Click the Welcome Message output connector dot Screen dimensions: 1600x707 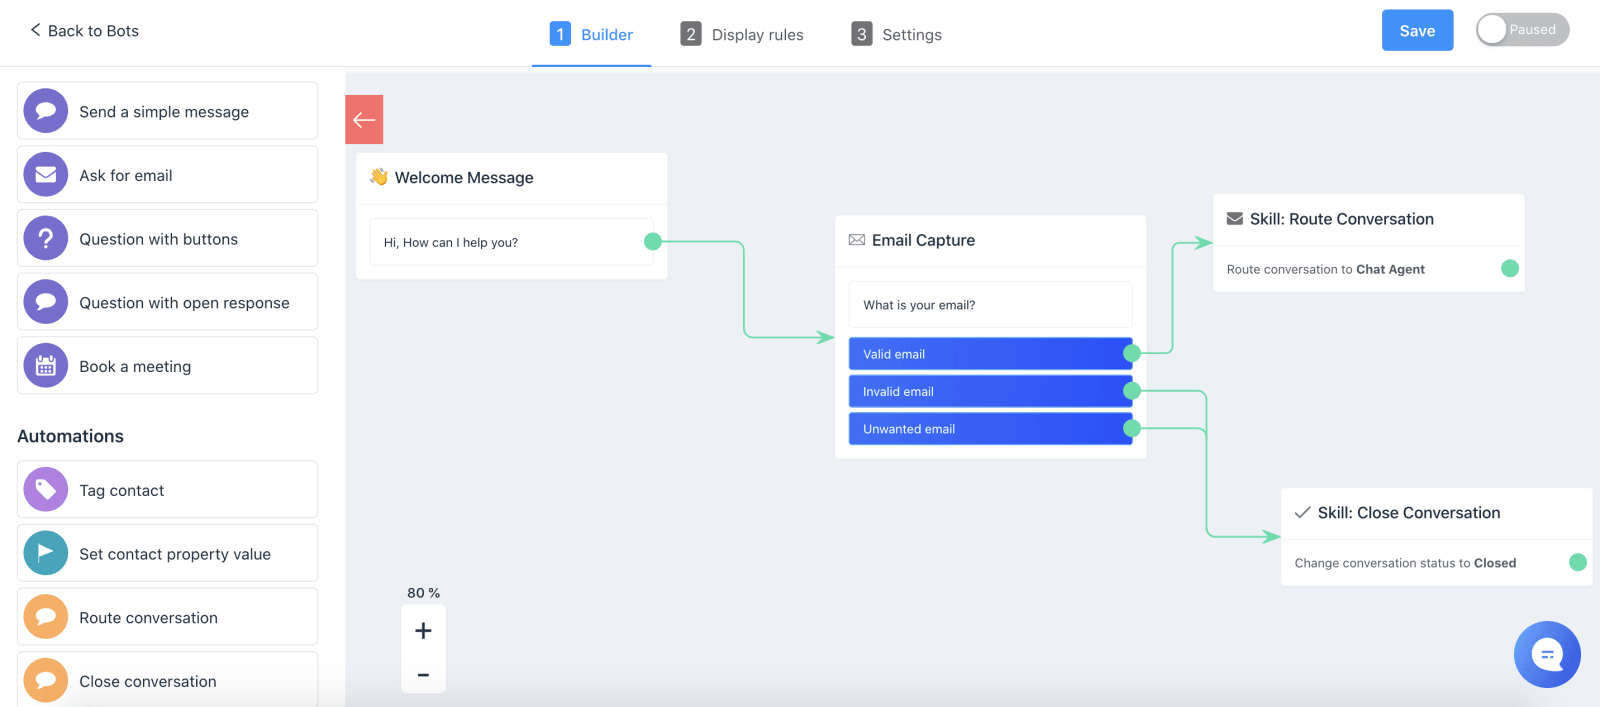tap(653, 241)
